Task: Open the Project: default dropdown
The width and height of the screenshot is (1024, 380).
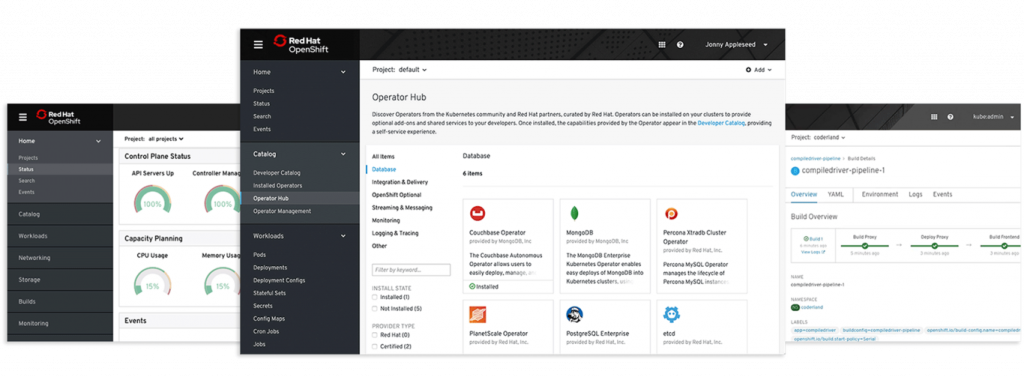Action: [x=399, y=70]
